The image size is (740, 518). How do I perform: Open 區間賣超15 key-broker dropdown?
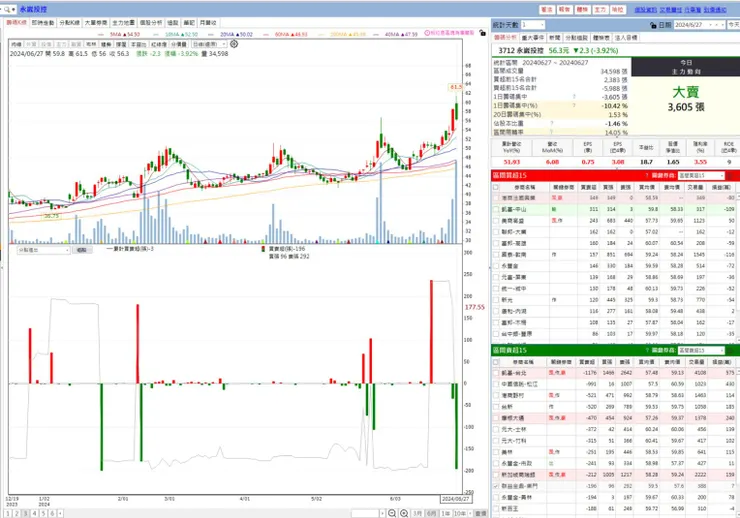[700, 350]
